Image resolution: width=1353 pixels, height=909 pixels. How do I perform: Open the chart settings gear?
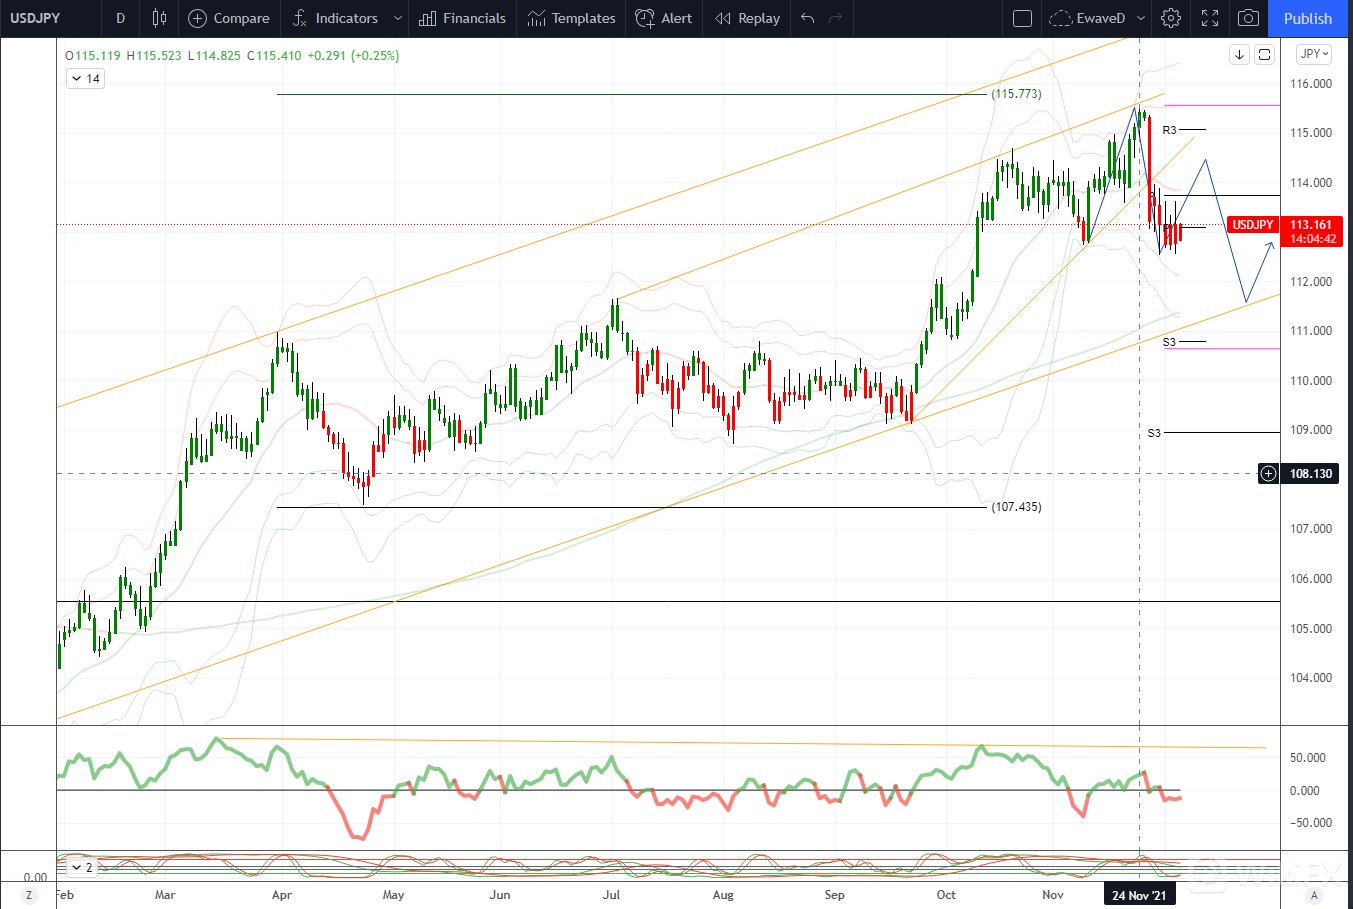(x=1171, y=18)
